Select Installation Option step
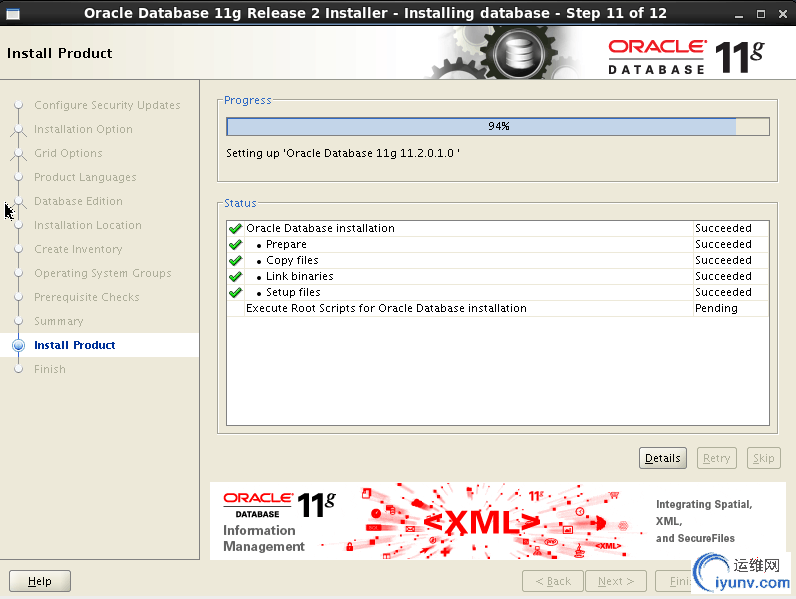The width and height of the screenshot is (796, 599). (83, 129)
